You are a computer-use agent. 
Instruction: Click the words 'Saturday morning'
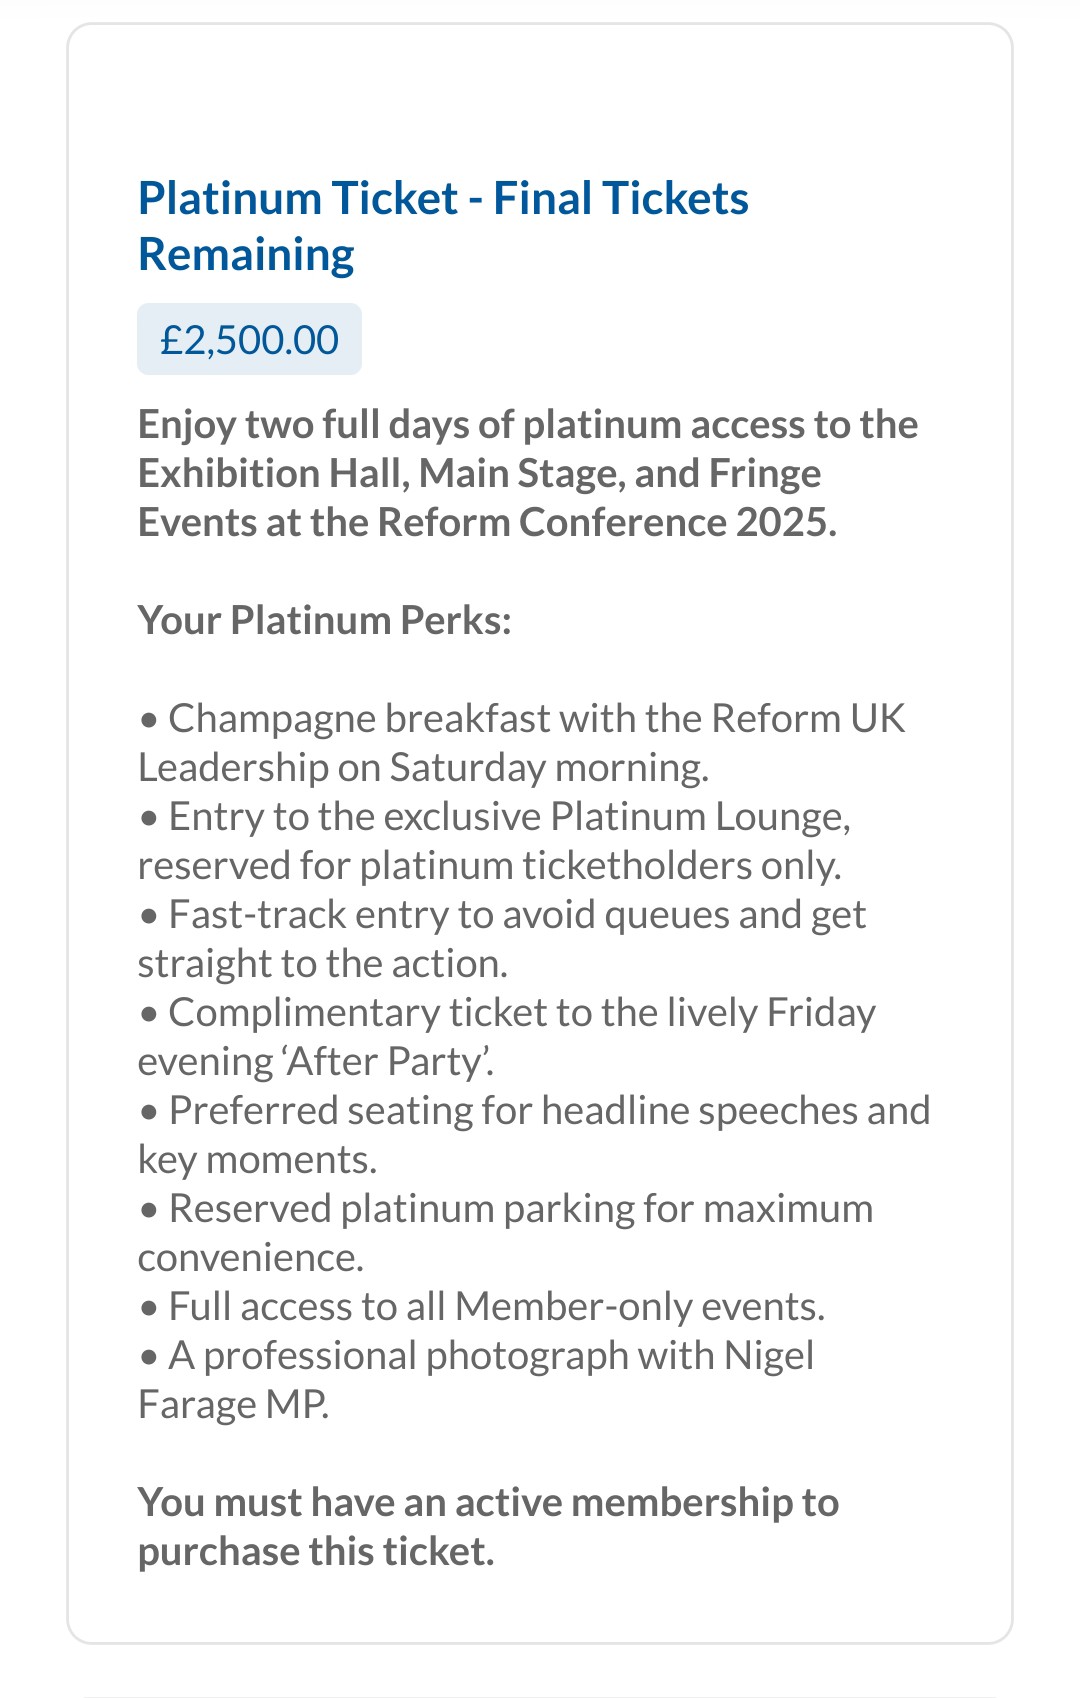[548, 768]
